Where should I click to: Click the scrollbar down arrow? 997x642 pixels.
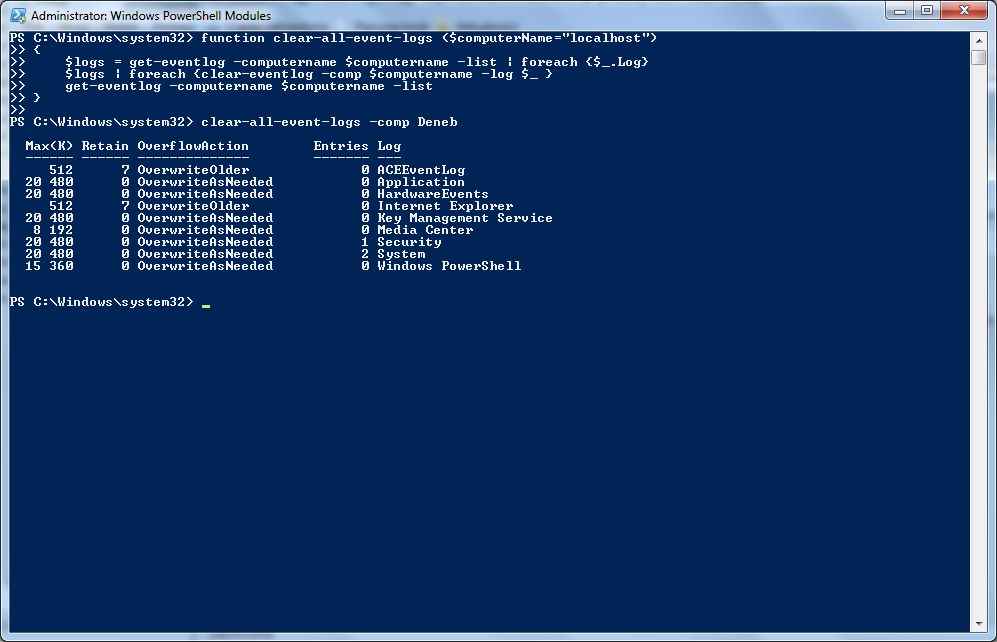pos(979,624)
